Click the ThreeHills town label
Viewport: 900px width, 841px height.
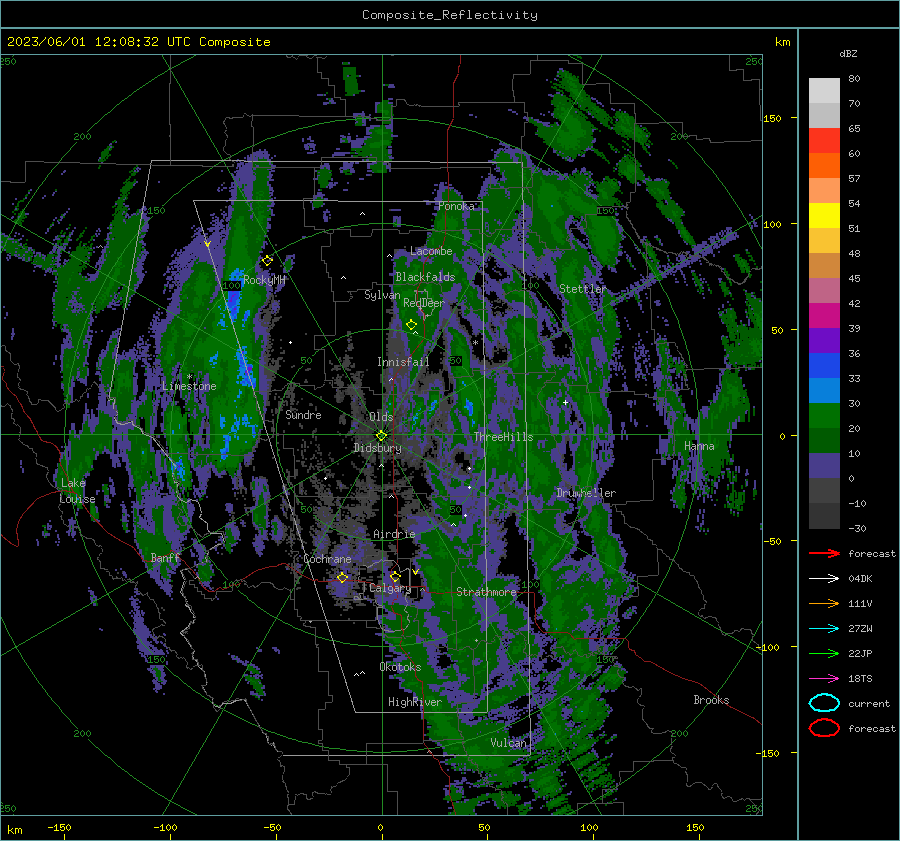503,437
